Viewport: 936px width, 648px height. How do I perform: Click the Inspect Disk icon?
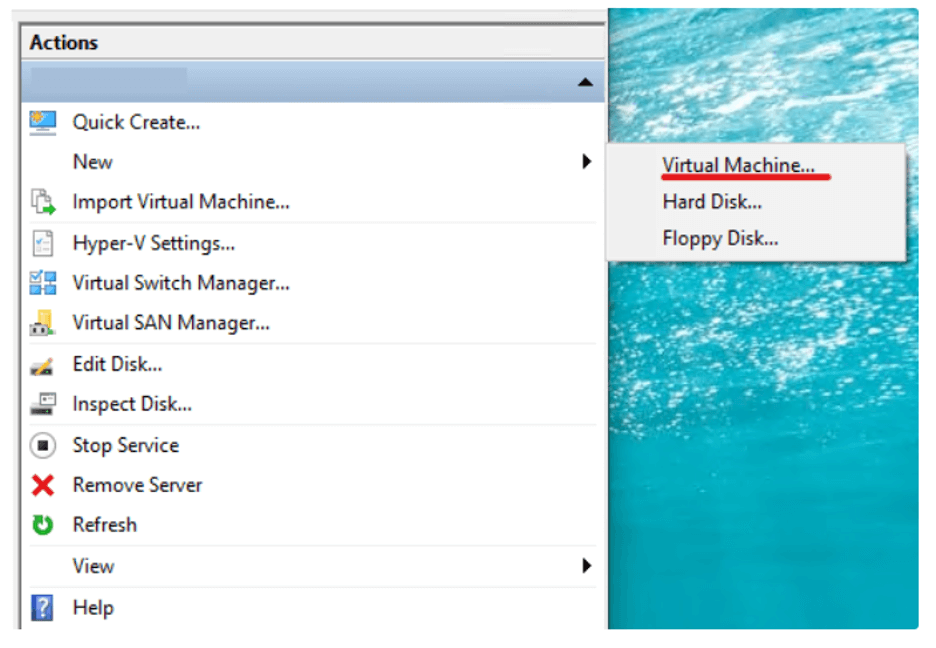click(x=42, y=404)
